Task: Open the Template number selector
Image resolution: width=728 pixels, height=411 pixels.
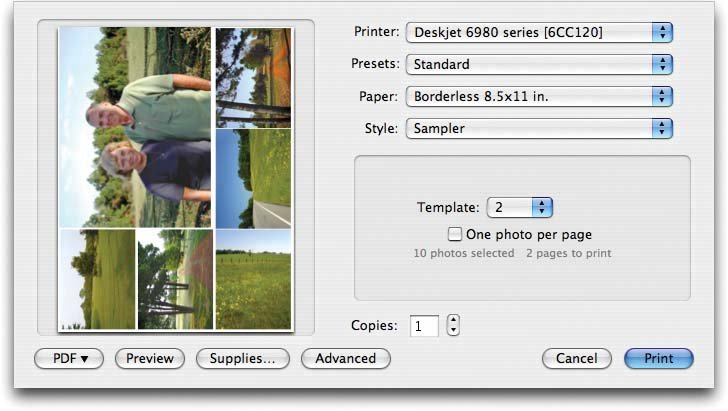Action: pyautogui.click(x=519, y=208)
